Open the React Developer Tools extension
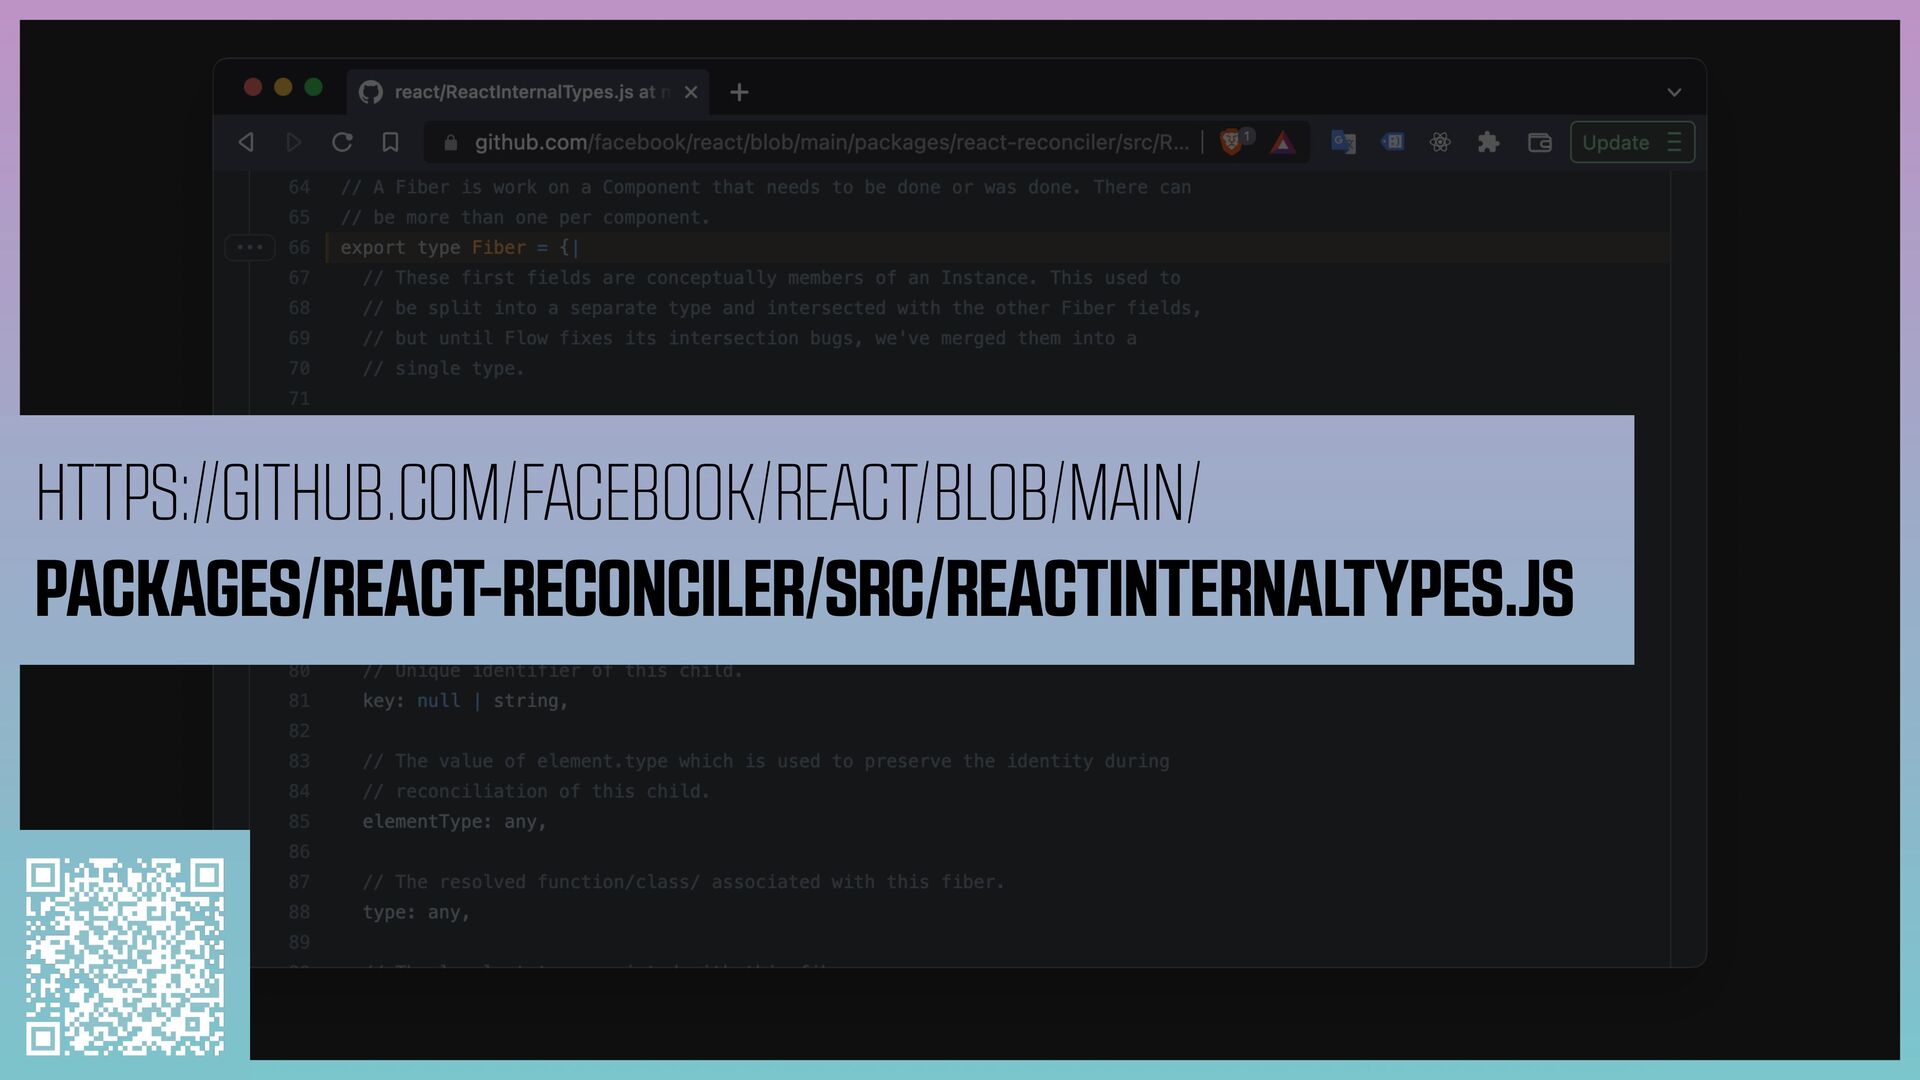Screen dimensions: 1920x1080 (x=1440, y=142)
